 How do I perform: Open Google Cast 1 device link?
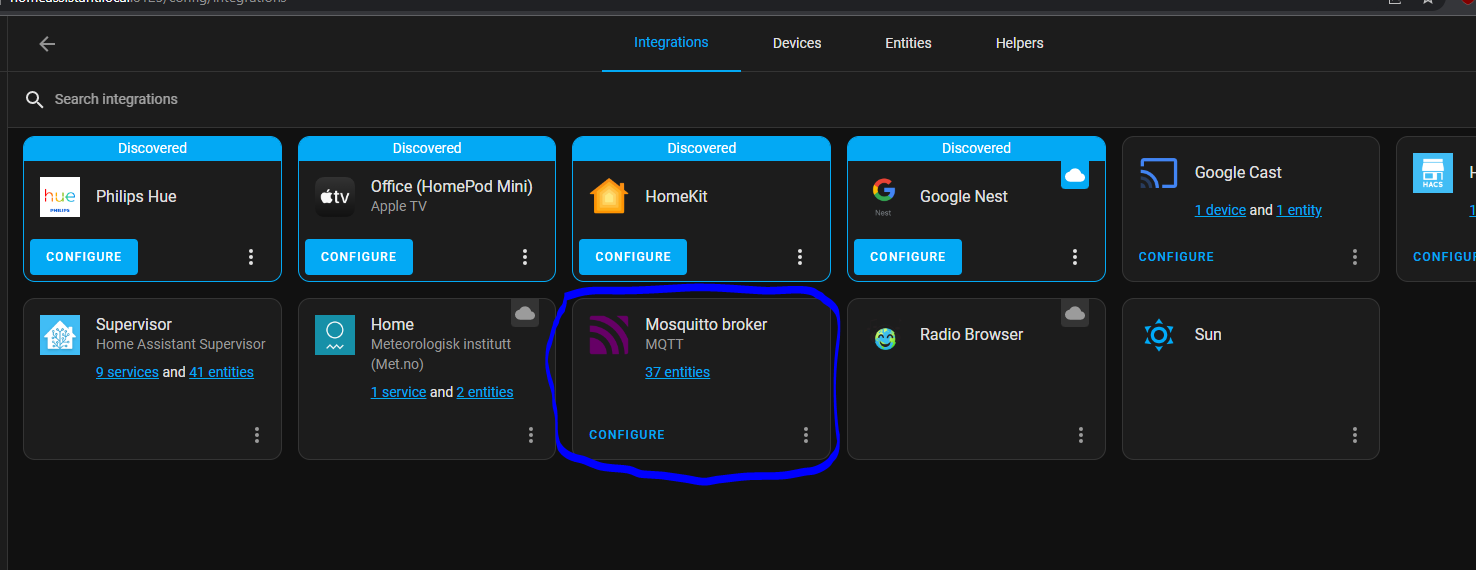[x=1220, y=210]
